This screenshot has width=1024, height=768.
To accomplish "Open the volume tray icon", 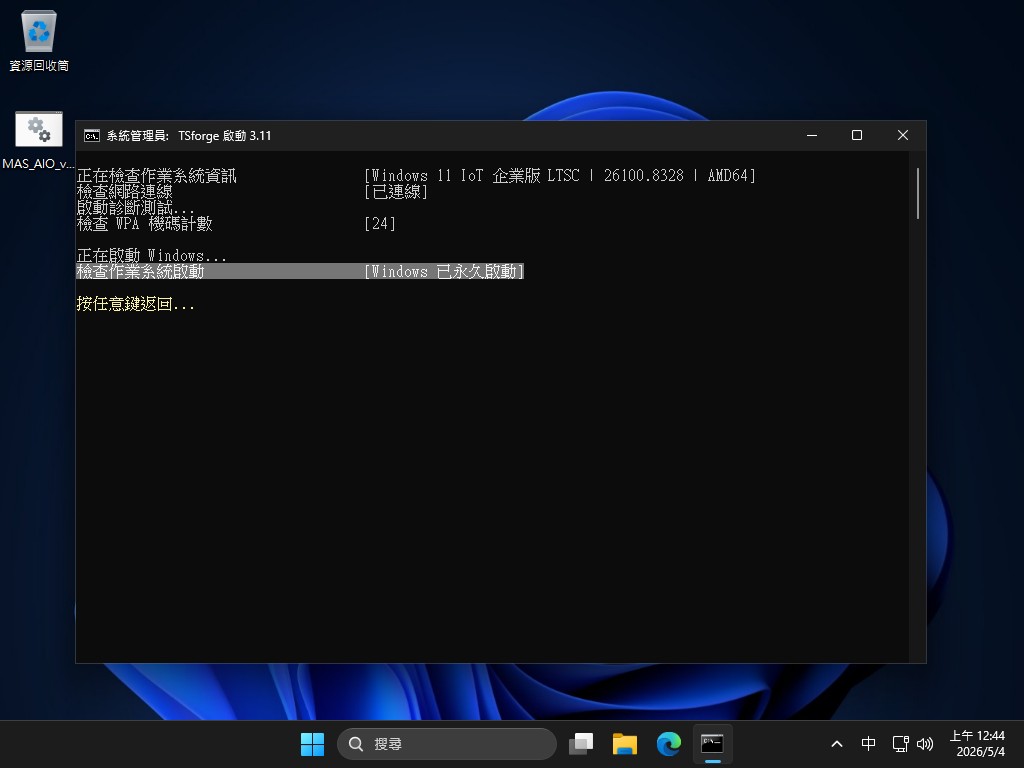I will (925, 744).
